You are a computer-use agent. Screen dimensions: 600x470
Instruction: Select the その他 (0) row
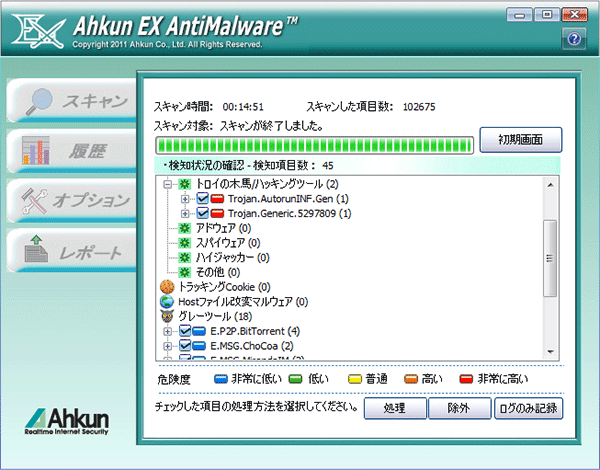click(x=218, y=272)
